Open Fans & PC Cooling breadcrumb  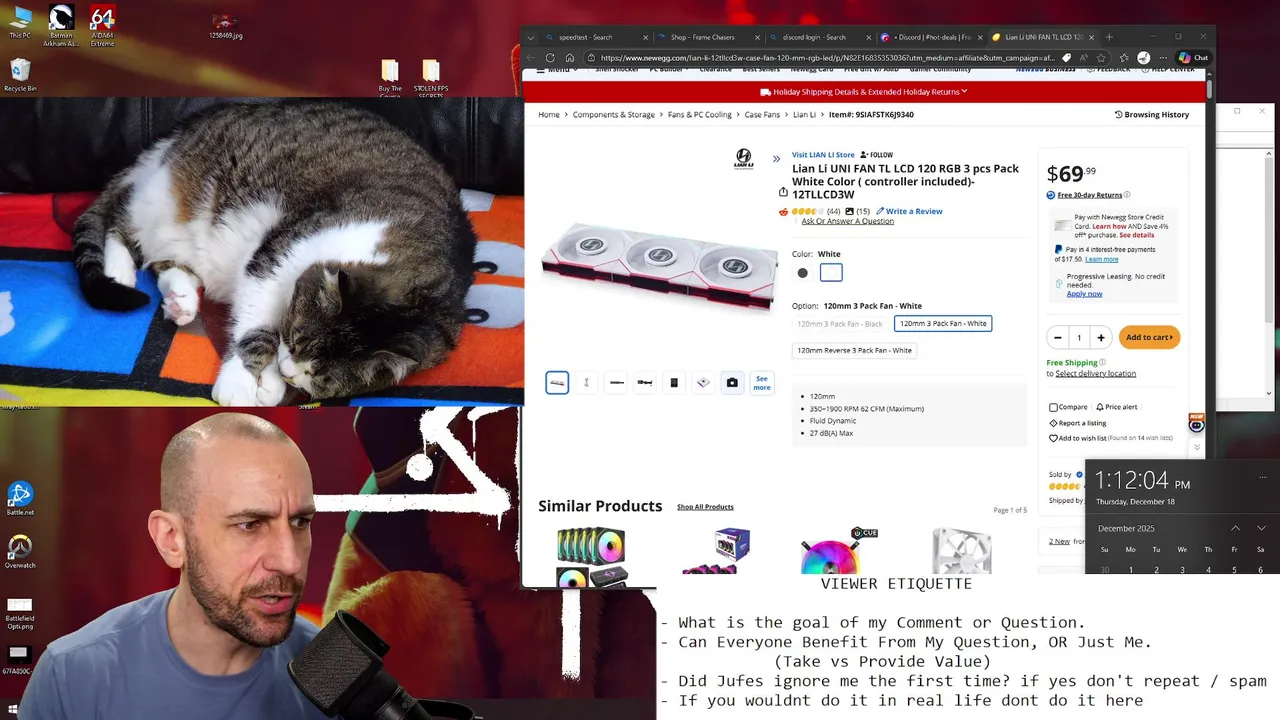[700, 115]
